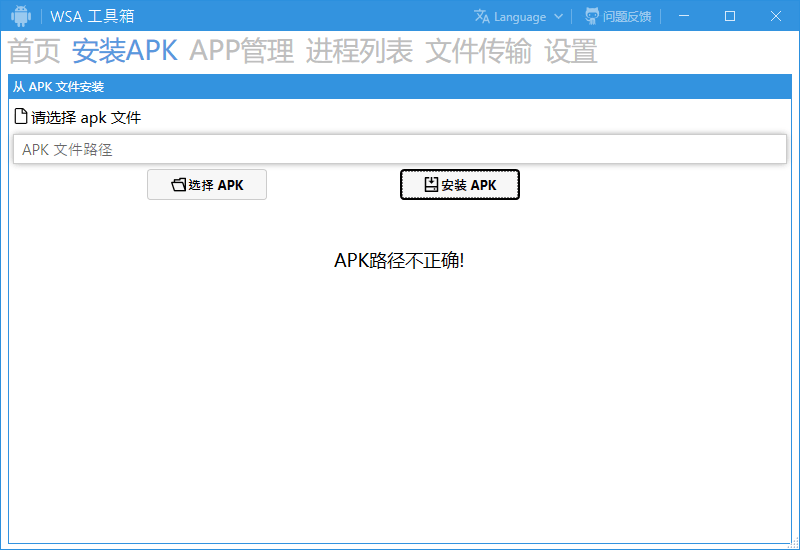Open the APP管理 tab
The image size is (800, 550).
241,51
